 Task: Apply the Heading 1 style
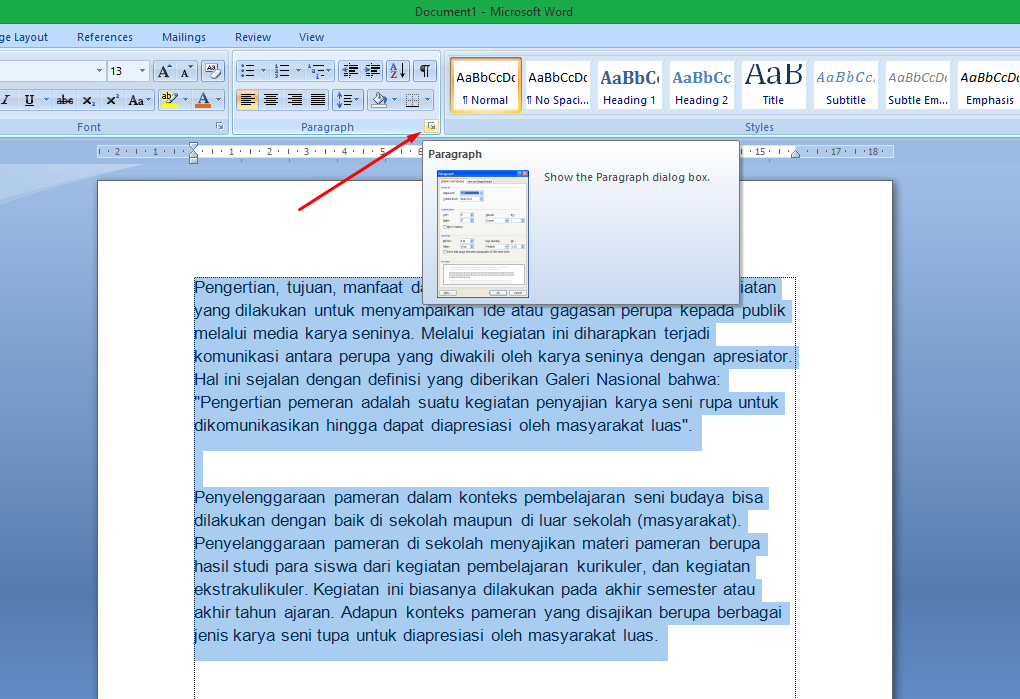click(629, 84)
